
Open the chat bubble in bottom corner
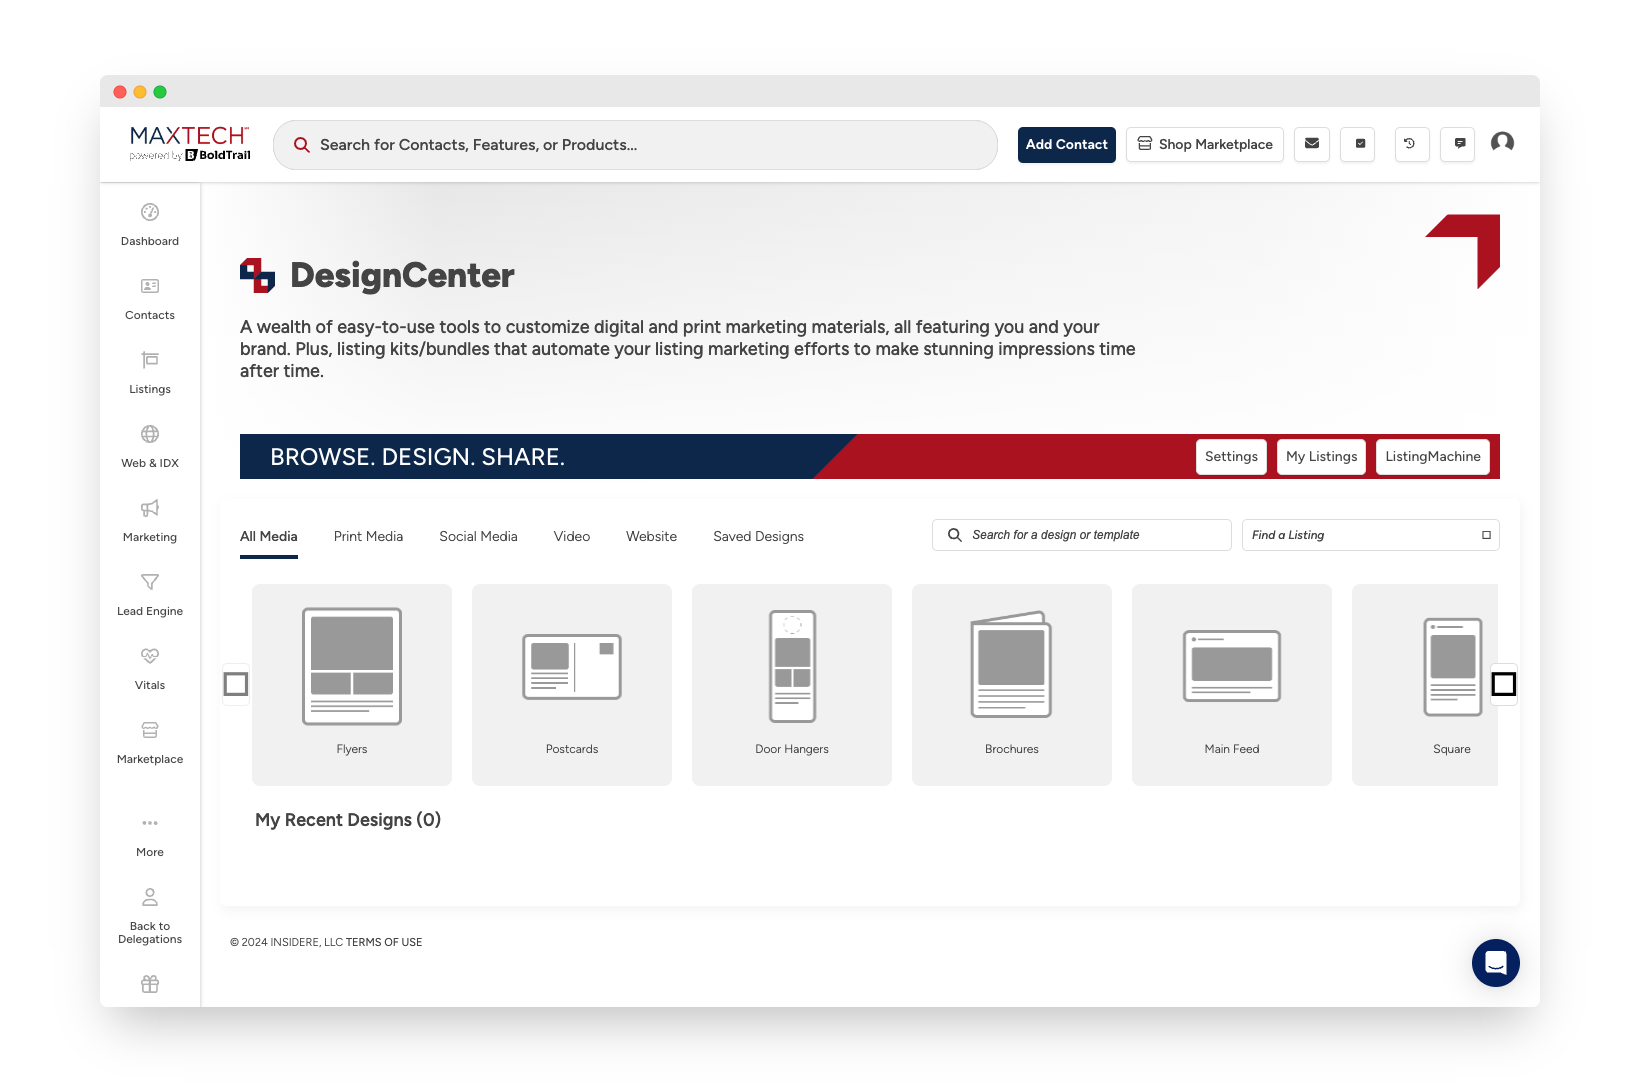point(1496,963)
